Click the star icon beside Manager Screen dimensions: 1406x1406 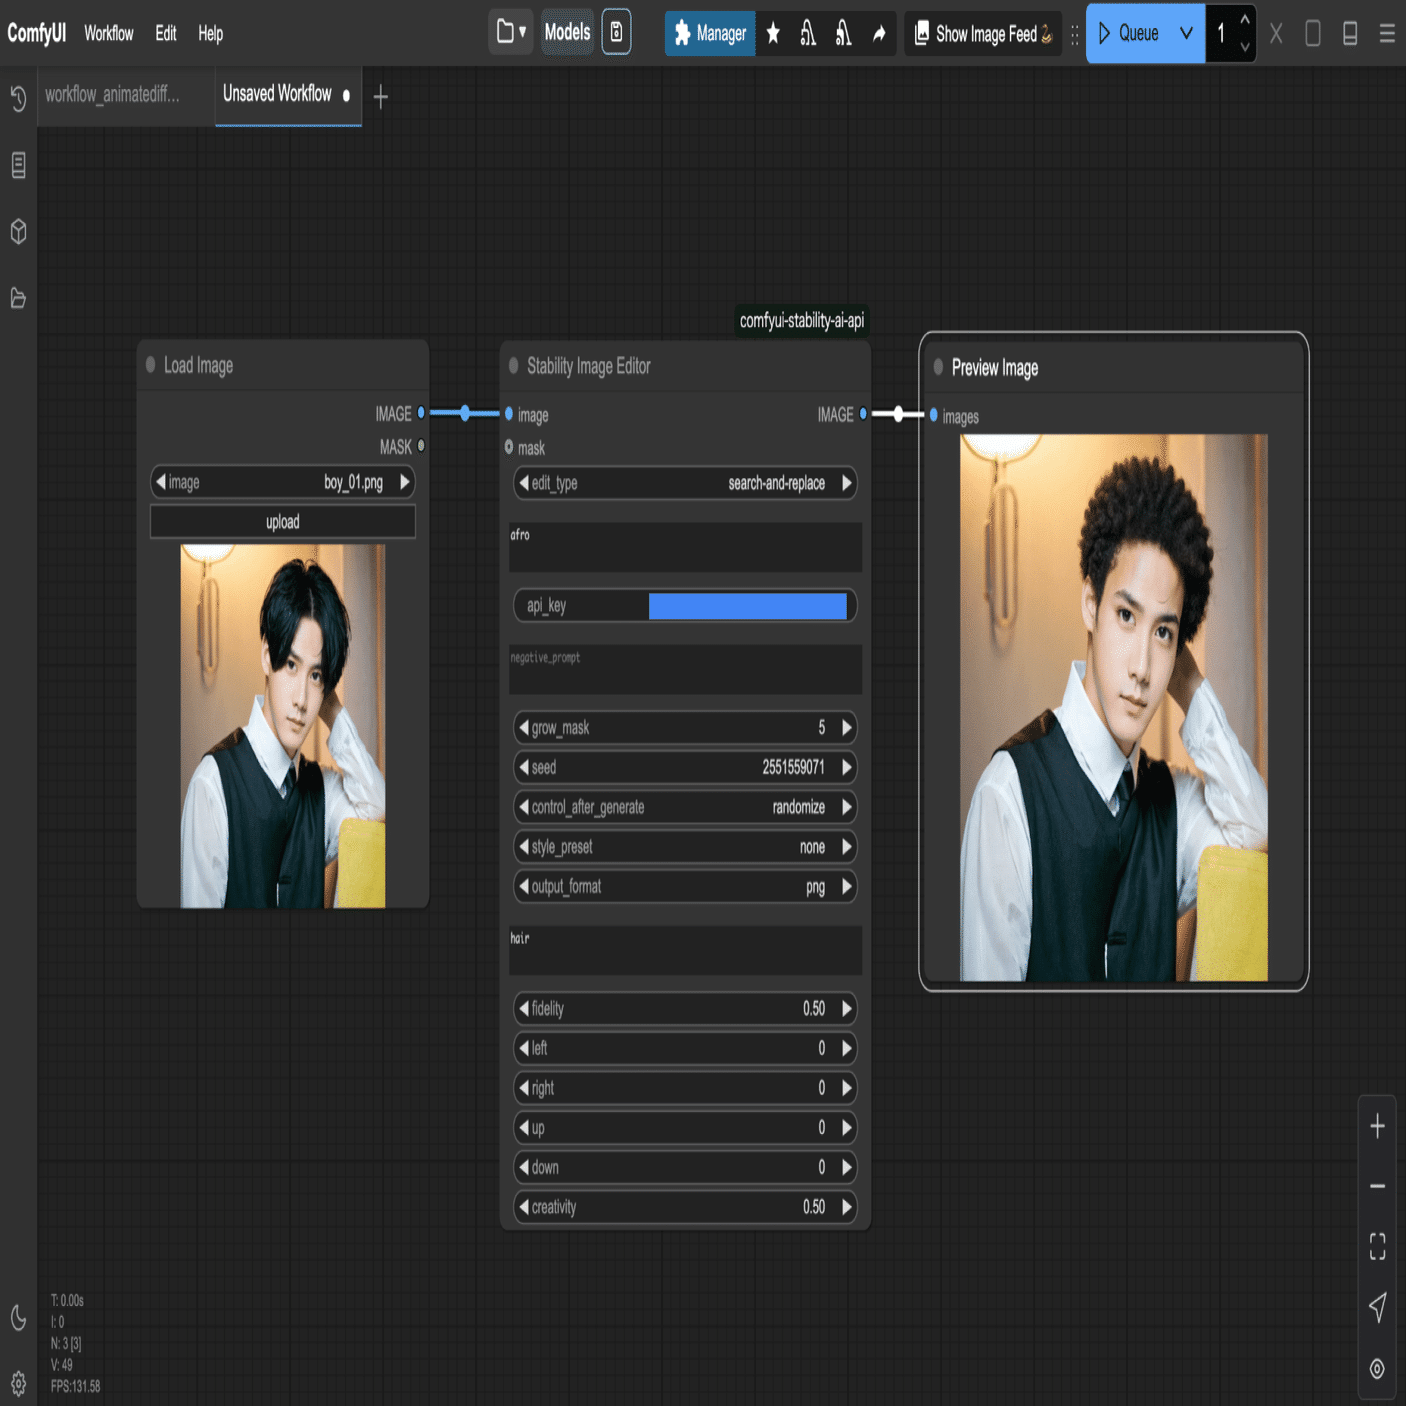pyautogui.click(x=773, y=34)
